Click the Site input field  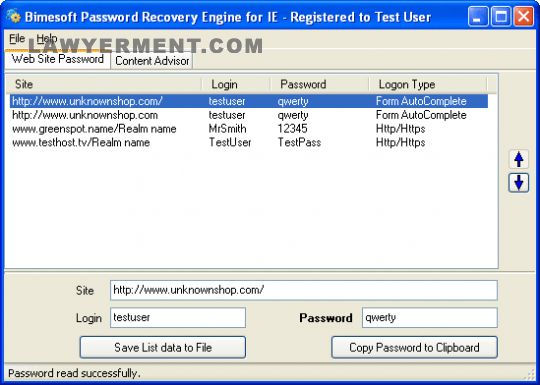point(304,290)
